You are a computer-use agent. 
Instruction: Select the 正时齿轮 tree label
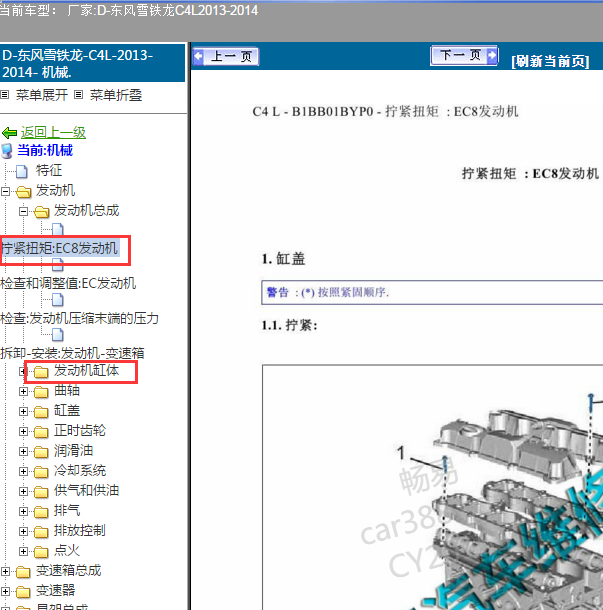pyautogui.click(x=80, y=431)
